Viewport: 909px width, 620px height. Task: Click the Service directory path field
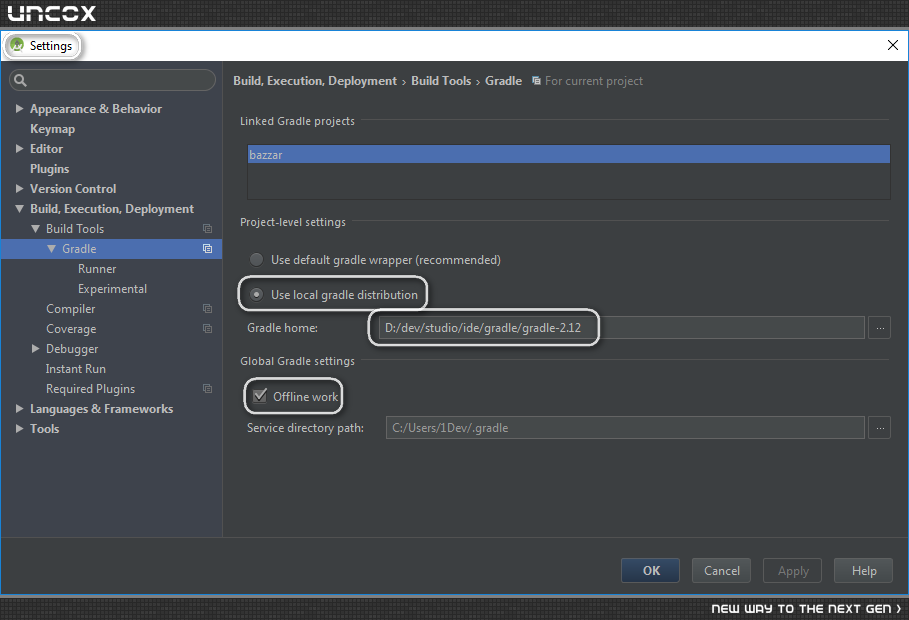(625, 428)
